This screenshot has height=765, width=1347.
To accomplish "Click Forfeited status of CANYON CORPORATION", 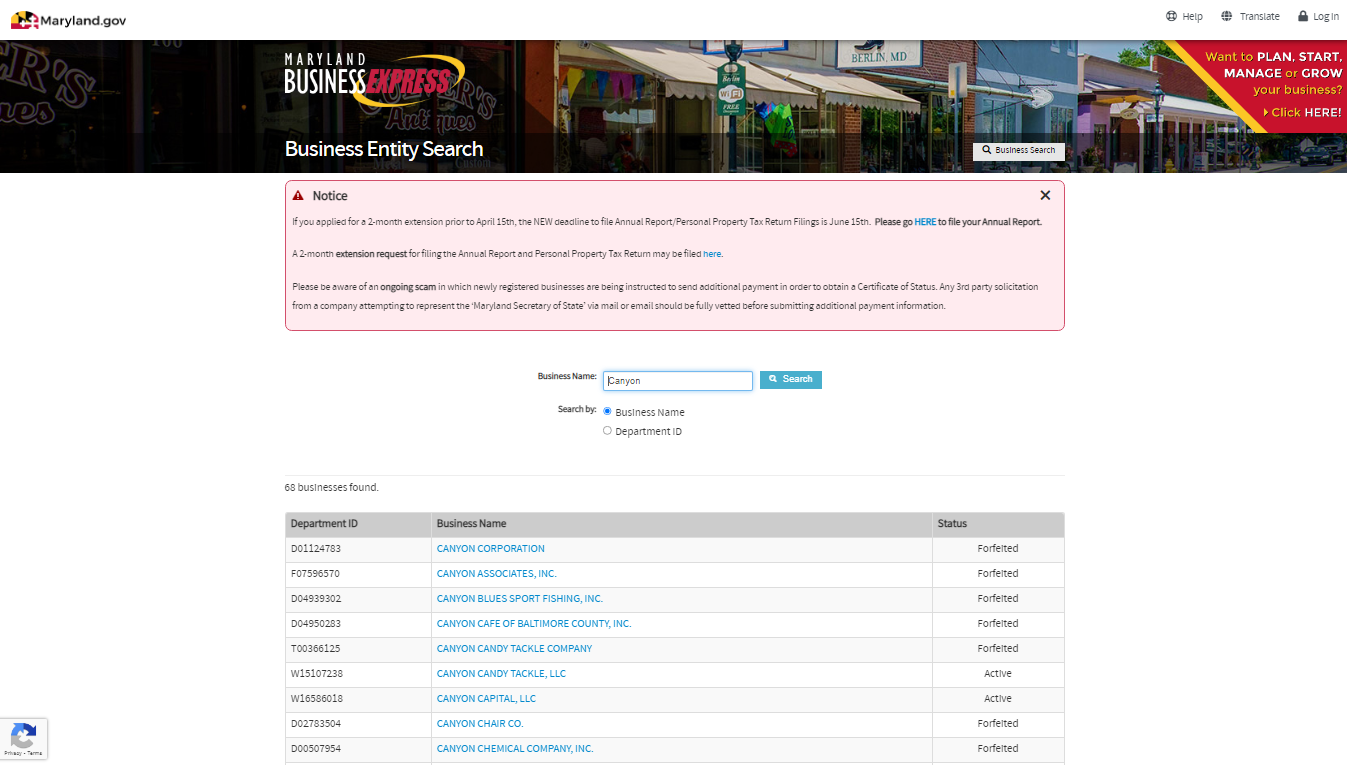I will point(998,549).
